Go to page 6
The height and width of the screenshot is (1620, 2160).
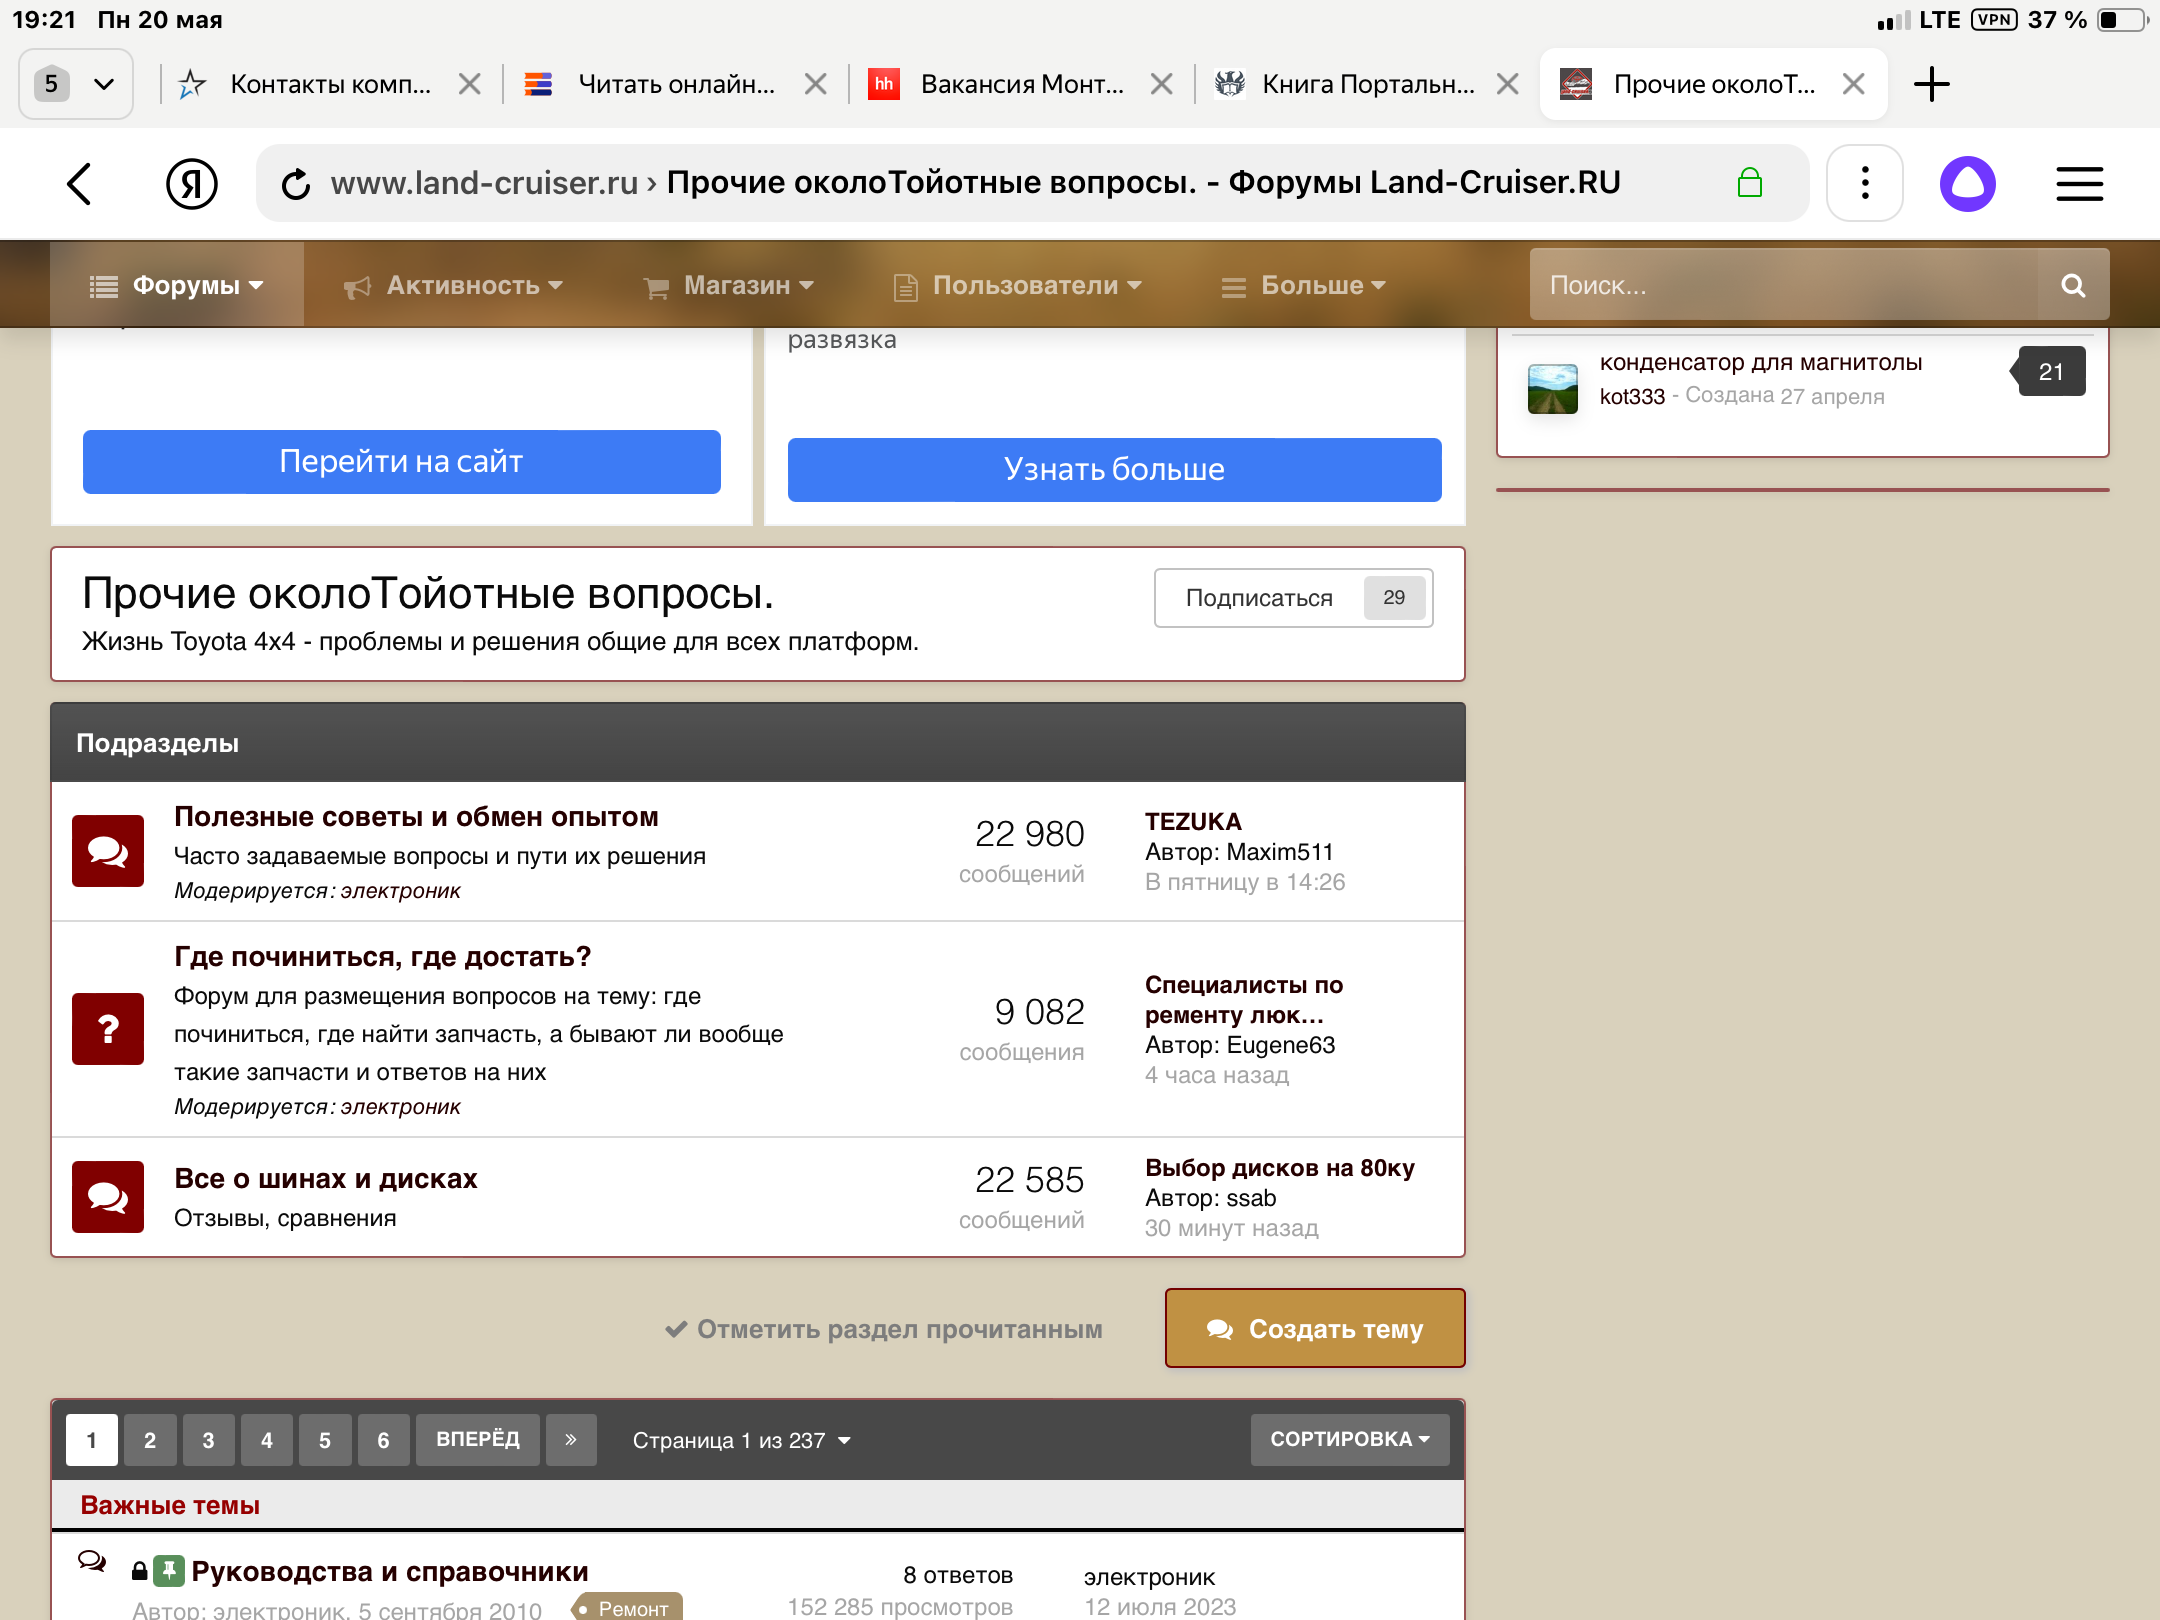tap(383, 1439)
